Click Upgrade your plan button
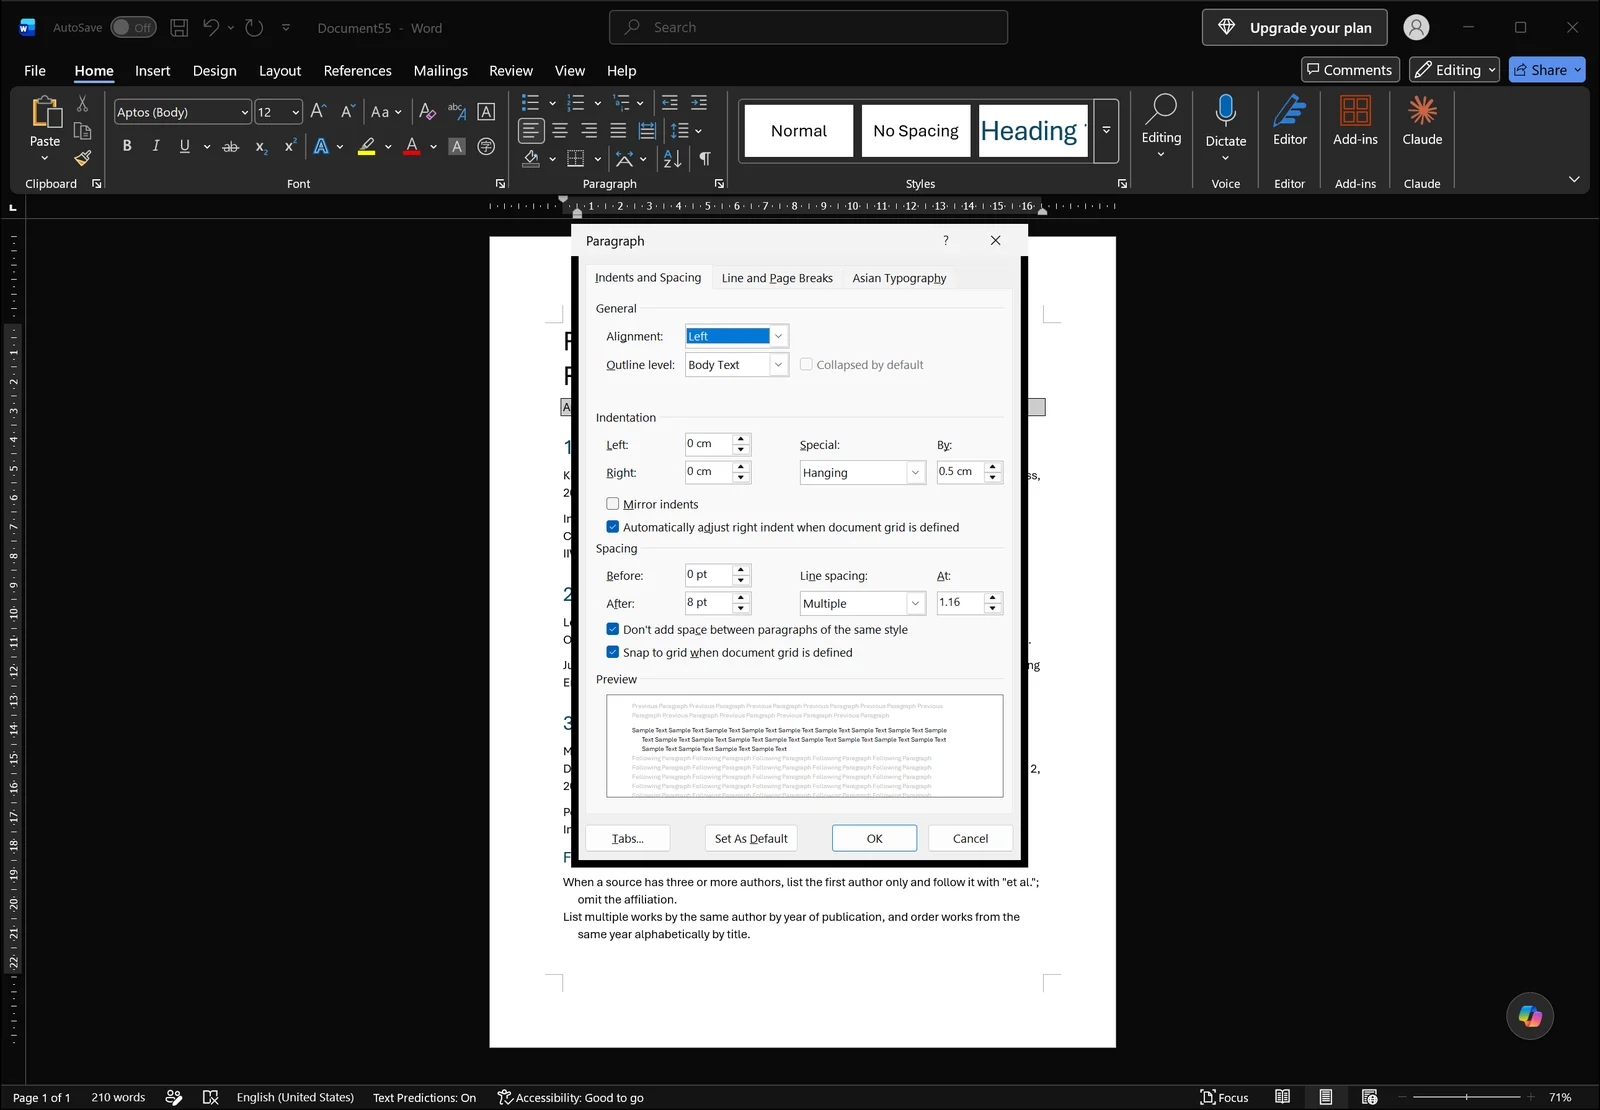 pyautogui.click(x=1295, y=27)
